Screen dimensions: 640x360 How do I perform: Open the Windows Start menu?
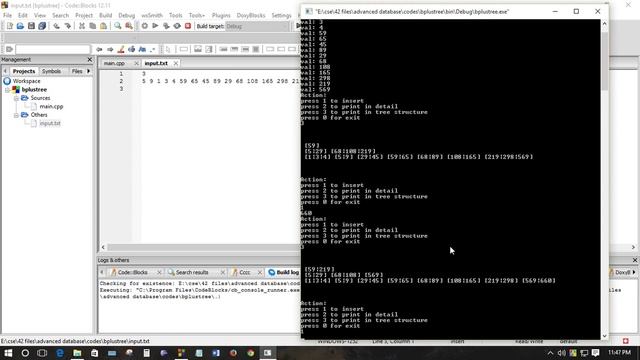coord(8,353)
